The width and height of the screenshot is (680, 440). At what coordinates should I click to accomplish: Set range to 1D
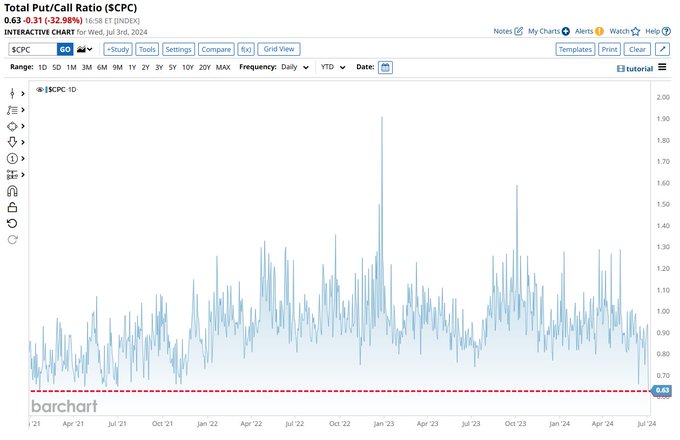tap(42, 68)
